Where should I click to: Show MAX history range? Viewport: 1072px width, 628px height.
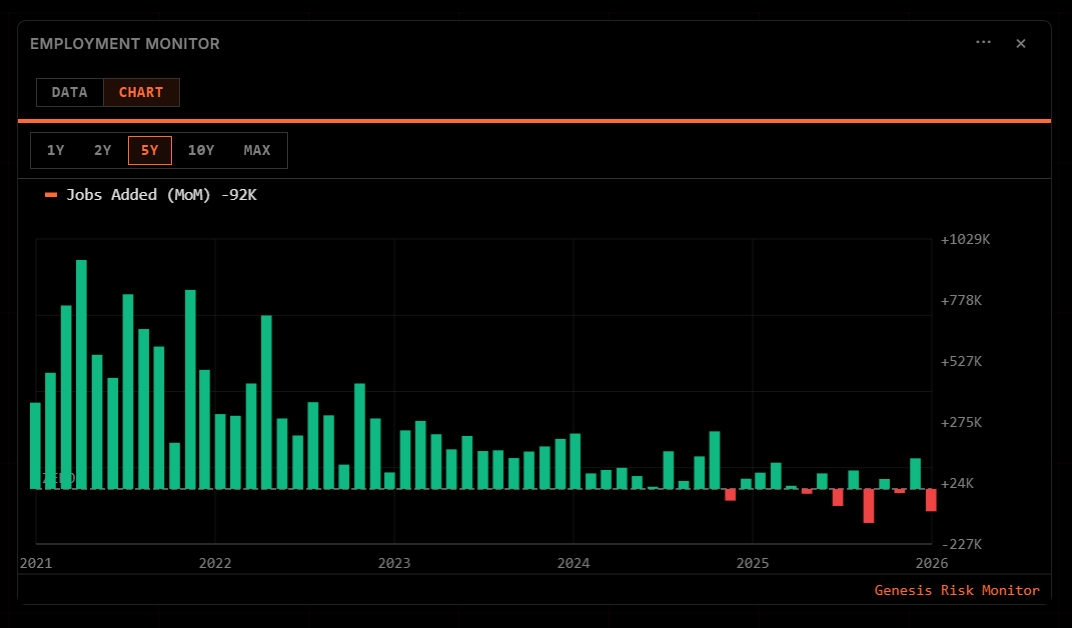[x=257, y=150]
